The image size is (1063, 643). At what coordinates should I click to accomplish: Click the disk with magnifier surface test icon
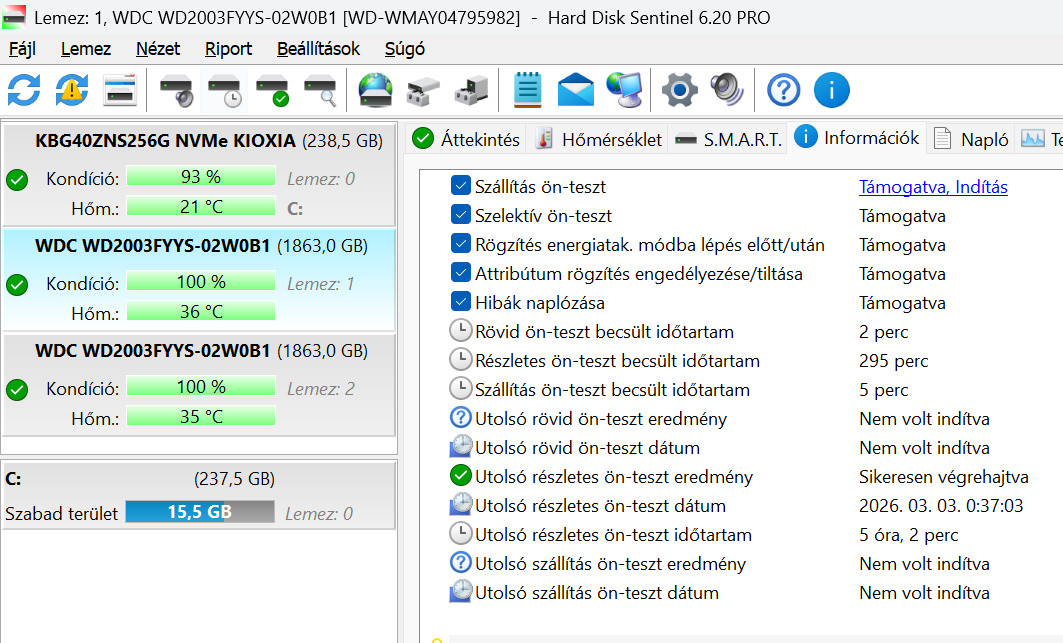[321, 90]
